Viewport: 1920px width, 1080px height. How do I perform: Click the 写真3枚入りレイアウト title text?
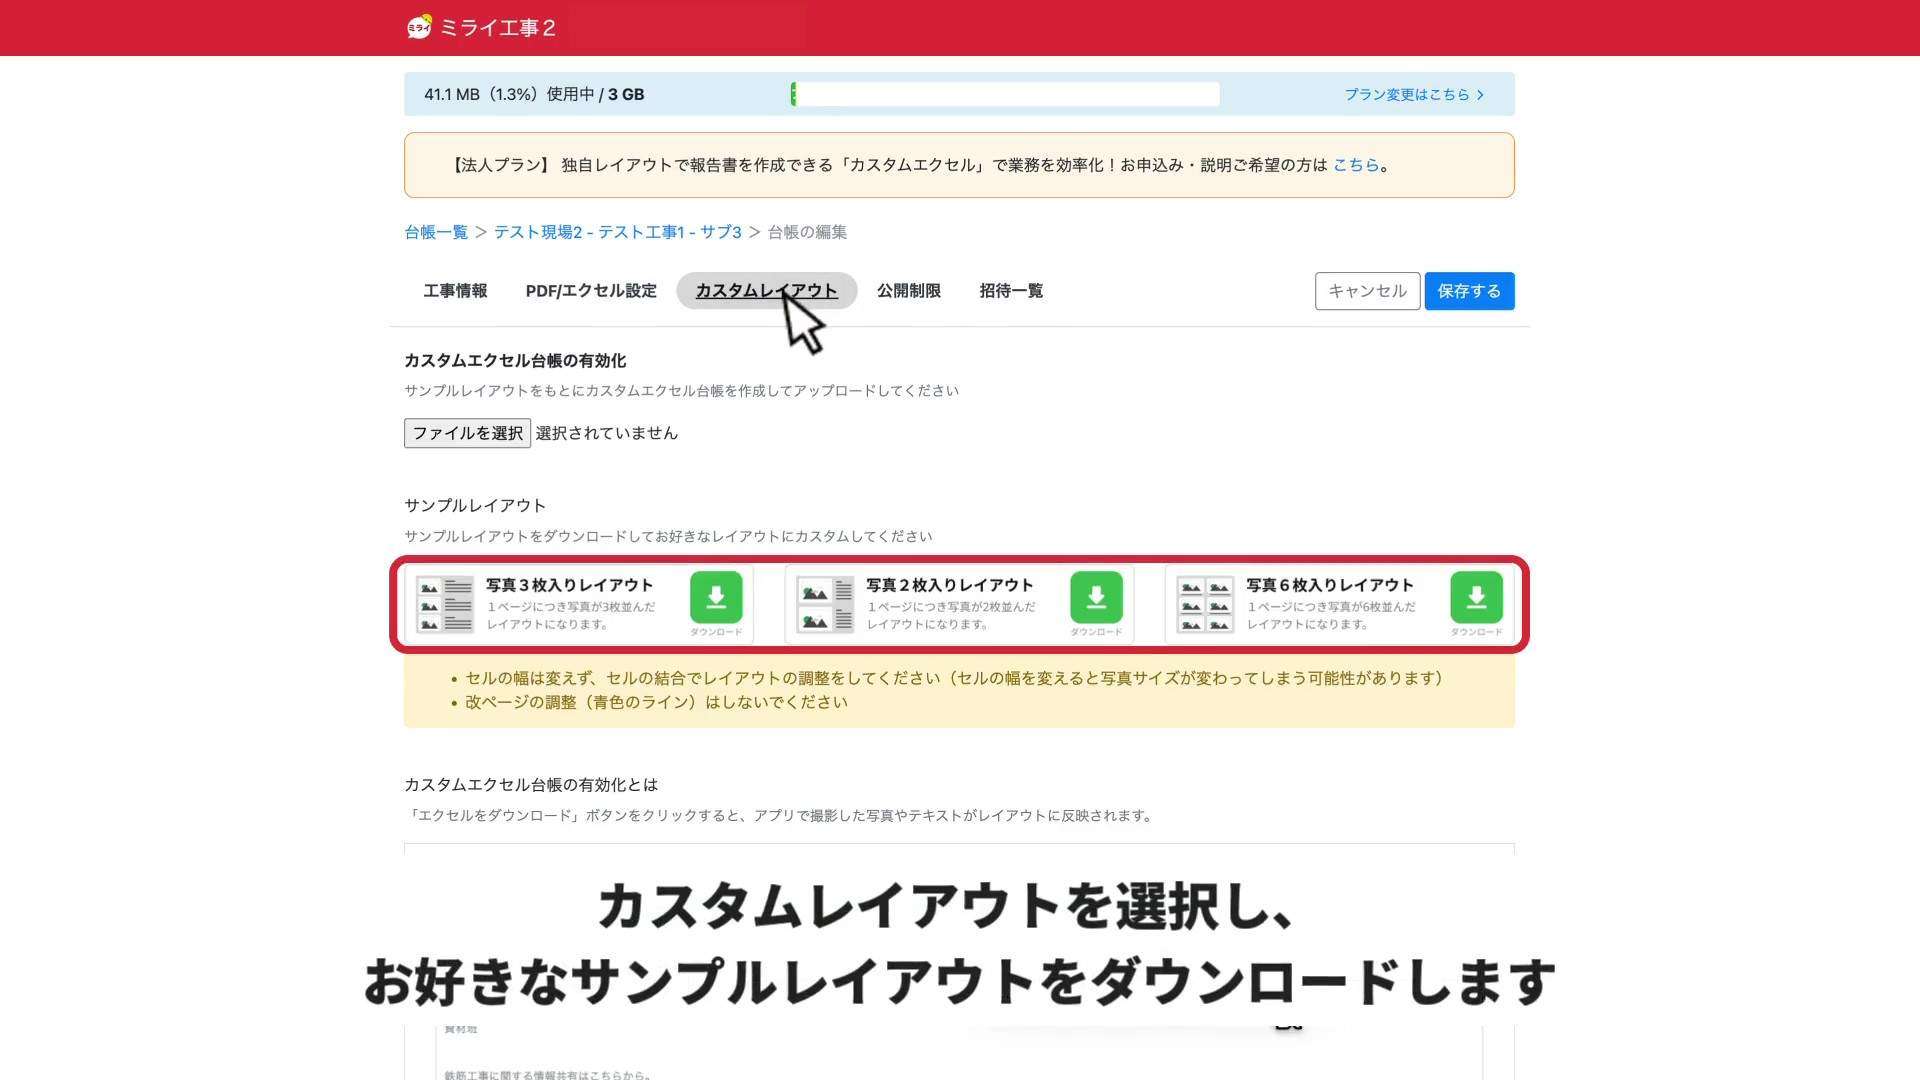click(570, 585)
